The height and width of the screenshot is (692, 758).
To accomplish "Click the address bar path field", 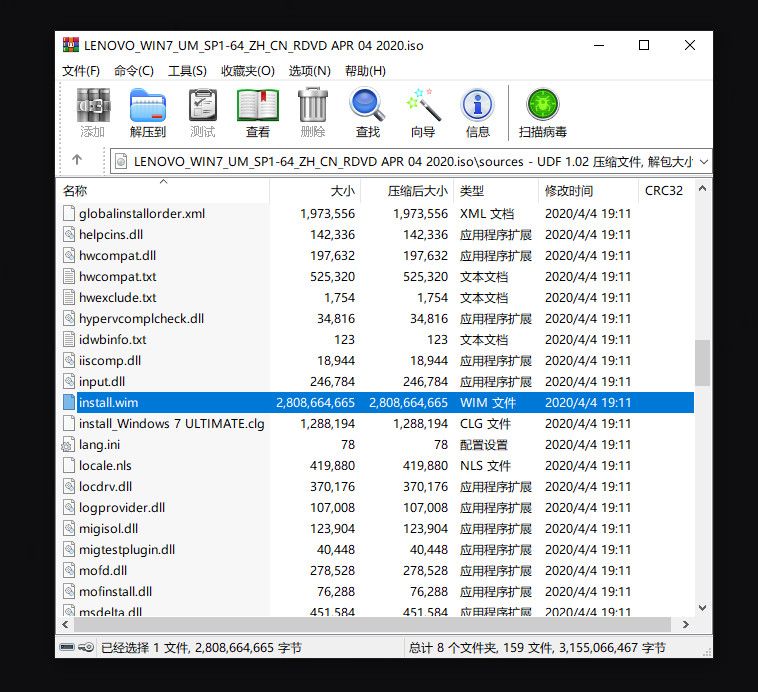I will point(411,161).
